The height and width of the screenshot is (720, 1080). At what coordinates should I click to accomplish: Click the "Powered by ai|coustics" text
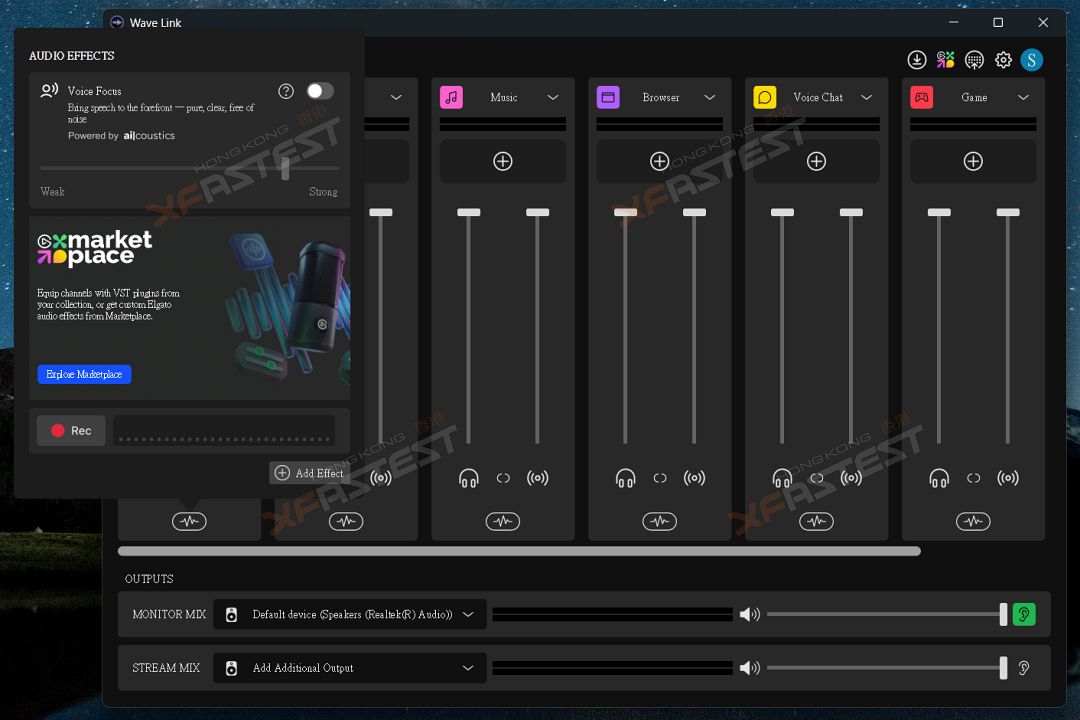pos(121,136)
